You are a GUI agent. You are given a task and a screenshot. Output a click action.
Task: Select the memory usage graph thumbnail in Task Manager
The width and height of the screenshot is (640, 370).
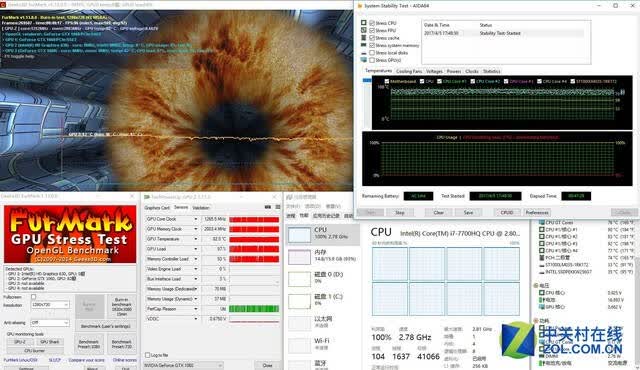tap(300, 257)
